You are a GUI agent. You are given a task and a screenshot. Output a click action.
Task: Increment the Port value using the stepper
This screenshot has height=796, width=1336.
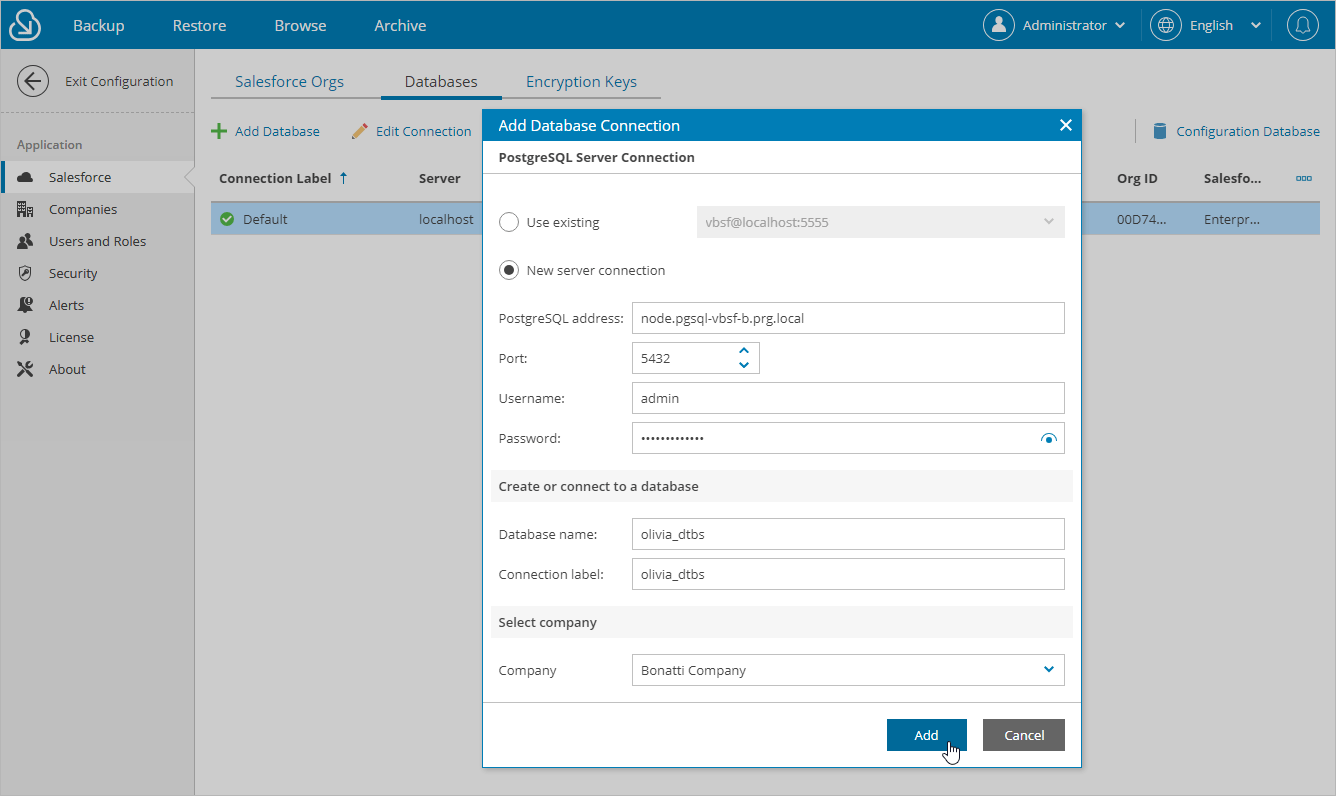pyautogui.click(x=744, y=351)
